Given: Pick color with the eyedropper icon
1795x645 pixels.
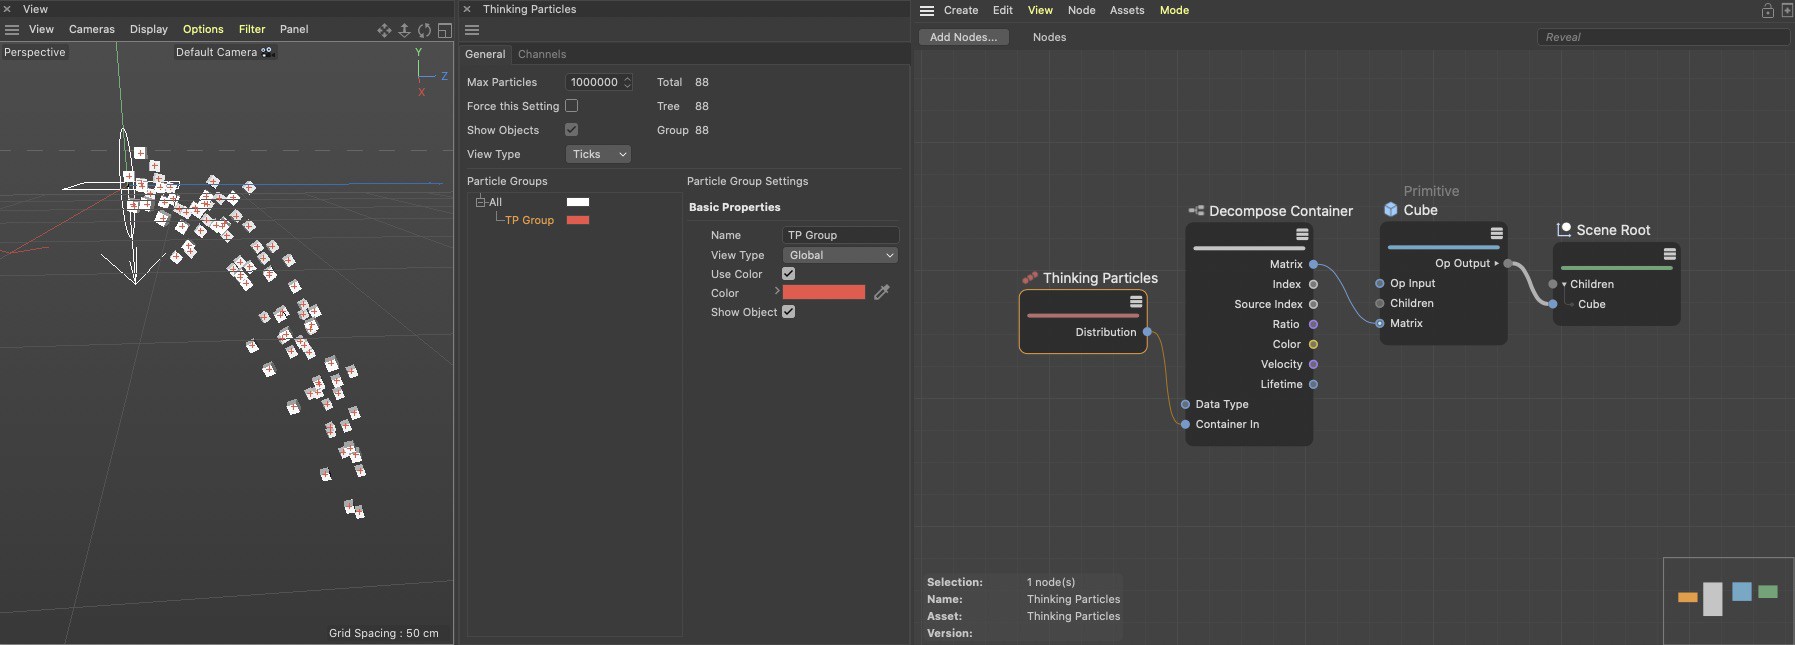Looking at the screenshot, I should coord(881,292).
